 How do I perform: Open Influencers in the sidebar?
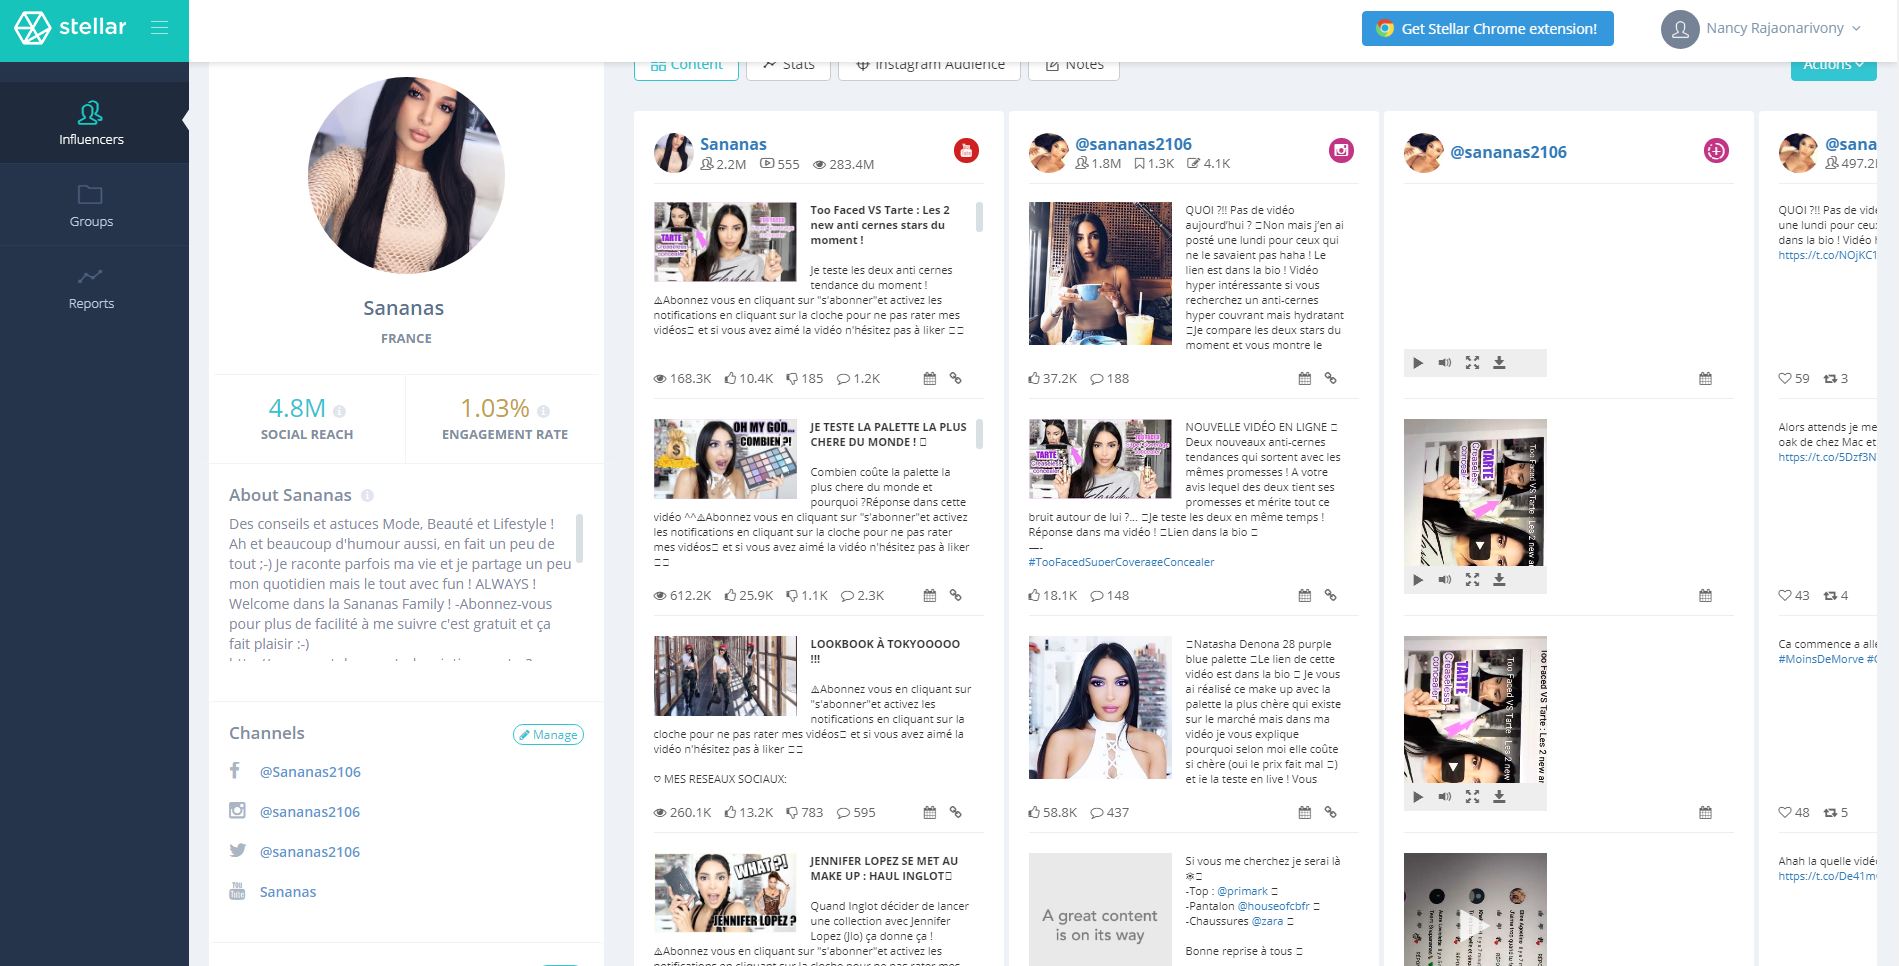(x=91, y=123)
